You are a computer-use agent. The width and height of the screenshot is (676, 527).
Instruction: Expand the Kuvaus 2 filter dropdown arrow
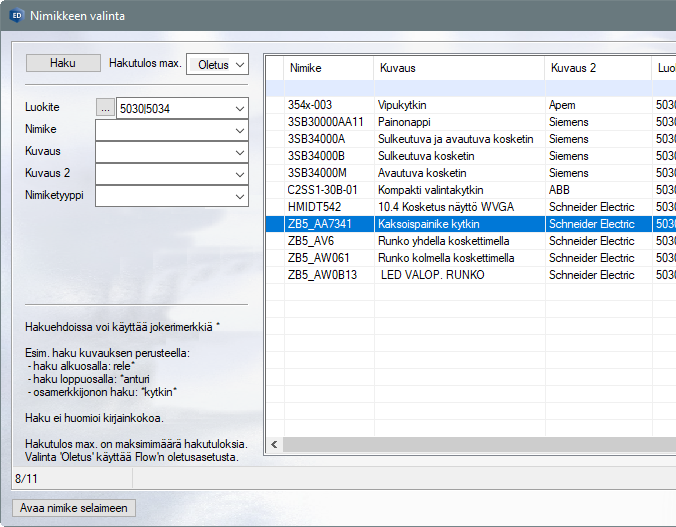pos(239,174)
